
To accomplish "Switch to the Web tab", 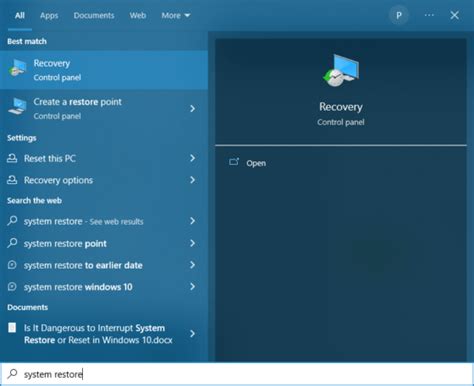I will [138, 15].
